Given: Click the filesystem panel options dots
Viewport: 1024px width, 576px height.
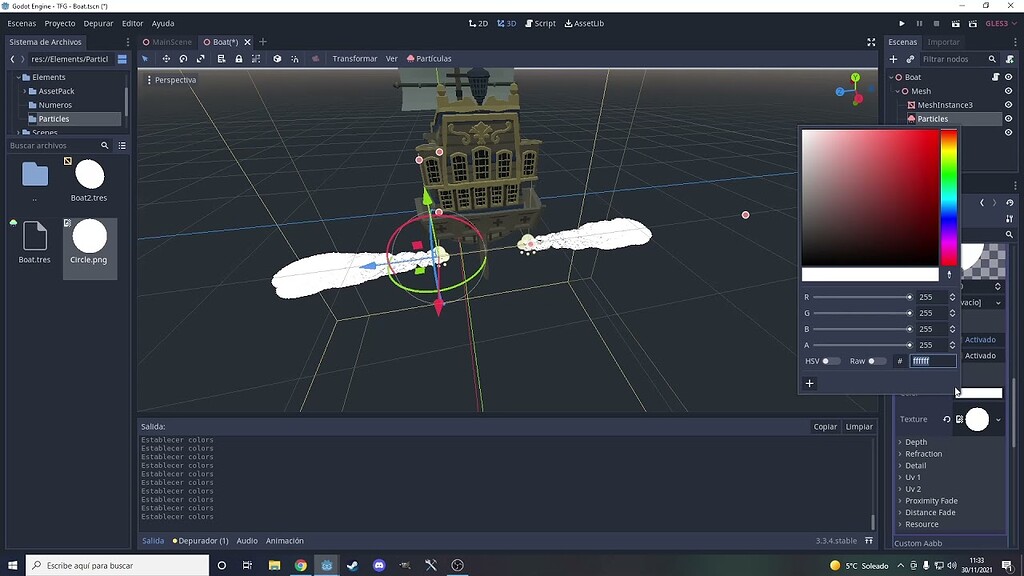Looking at the screenshot, I should (127, 42).
